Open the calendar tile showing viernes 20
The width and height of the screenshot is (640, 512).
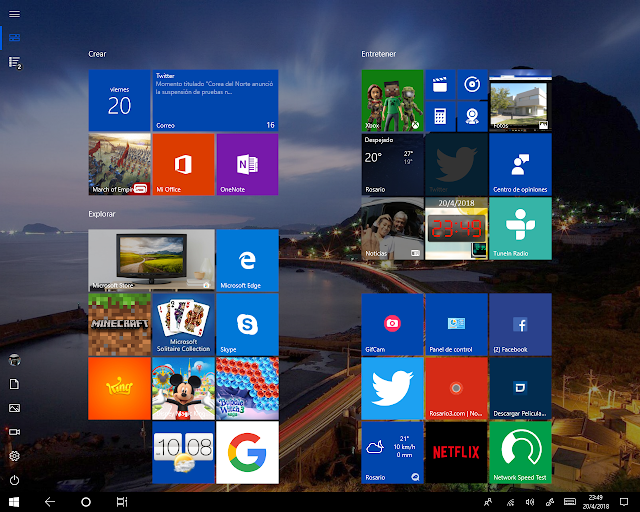[119, 100]
